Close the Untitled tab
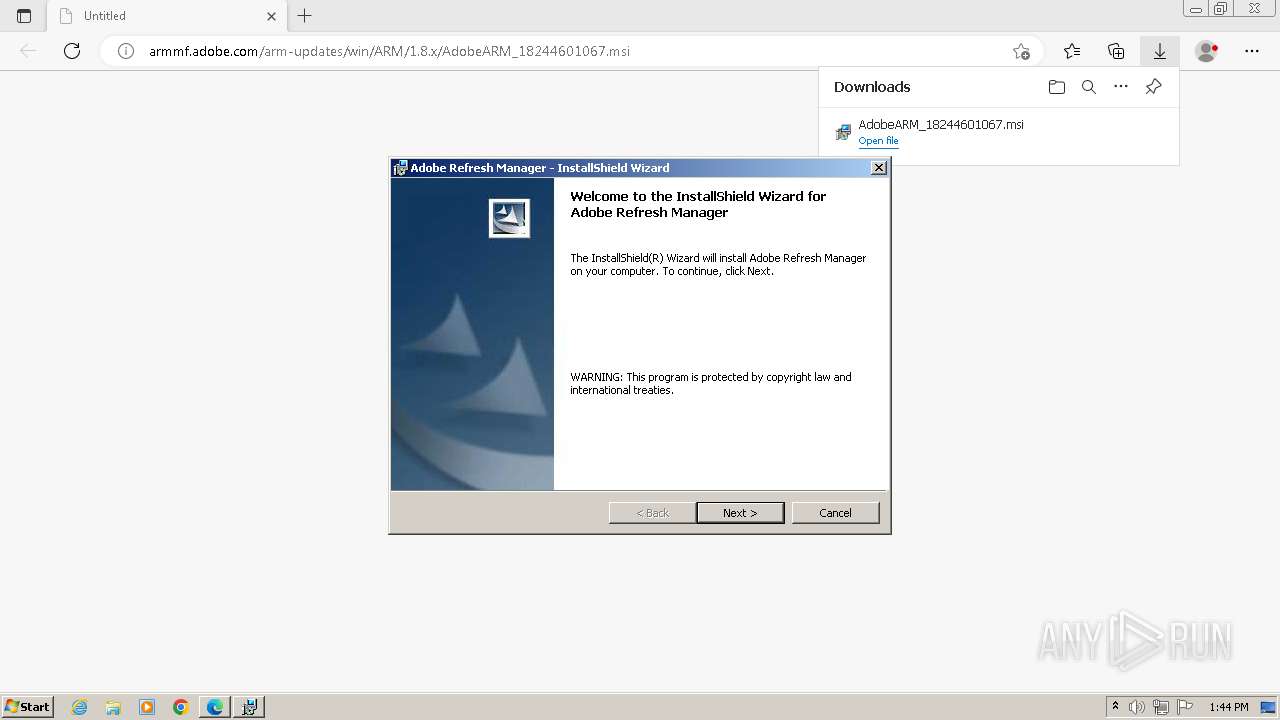Image resolution: width=1280 pixels, height=720 pixels. (x=271, y=16)
